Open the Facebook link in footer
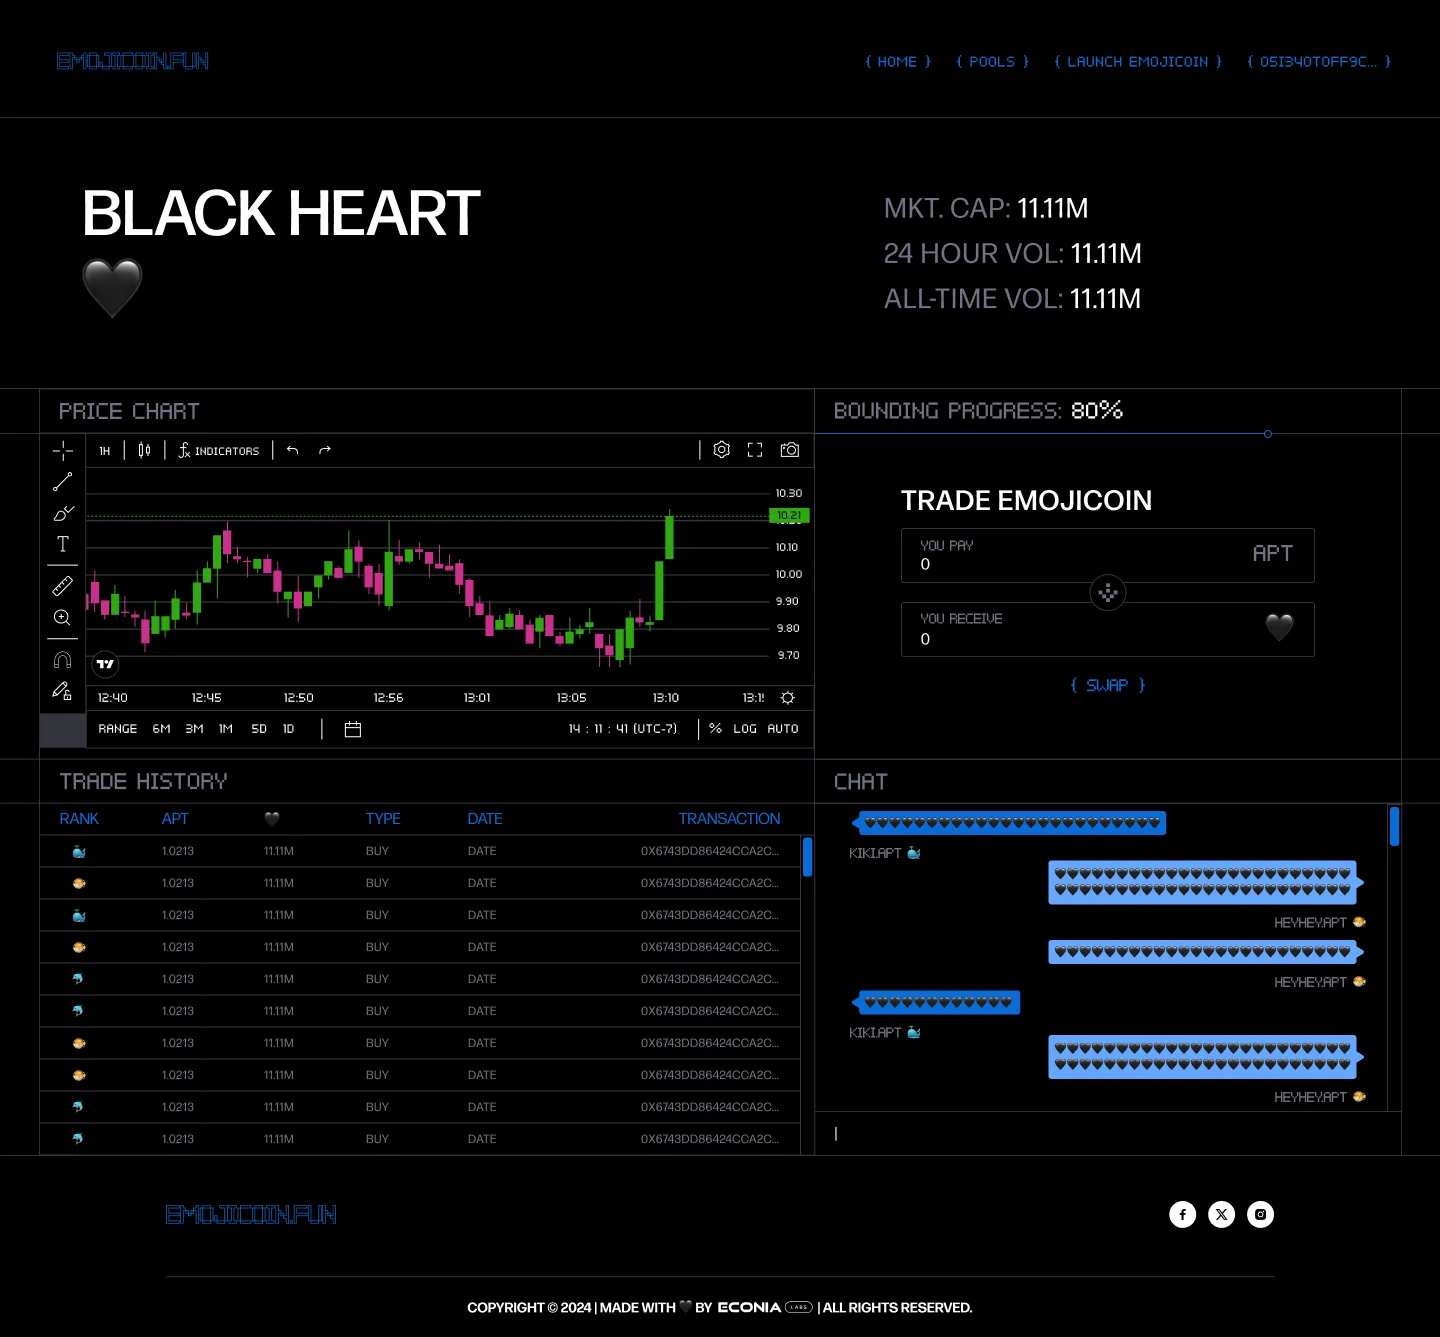The width and height of the screenshot is (1440, 1337). click(1183, 1214)
